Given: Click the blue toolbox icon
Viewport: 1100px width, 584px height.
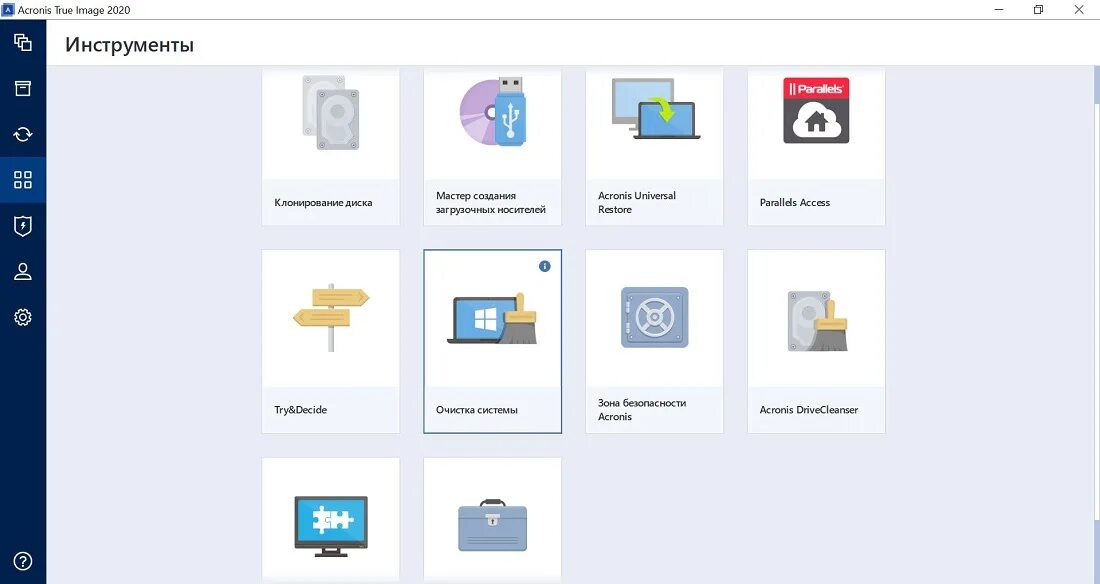Looking at the screenshot, I should (x=492, y=525).
